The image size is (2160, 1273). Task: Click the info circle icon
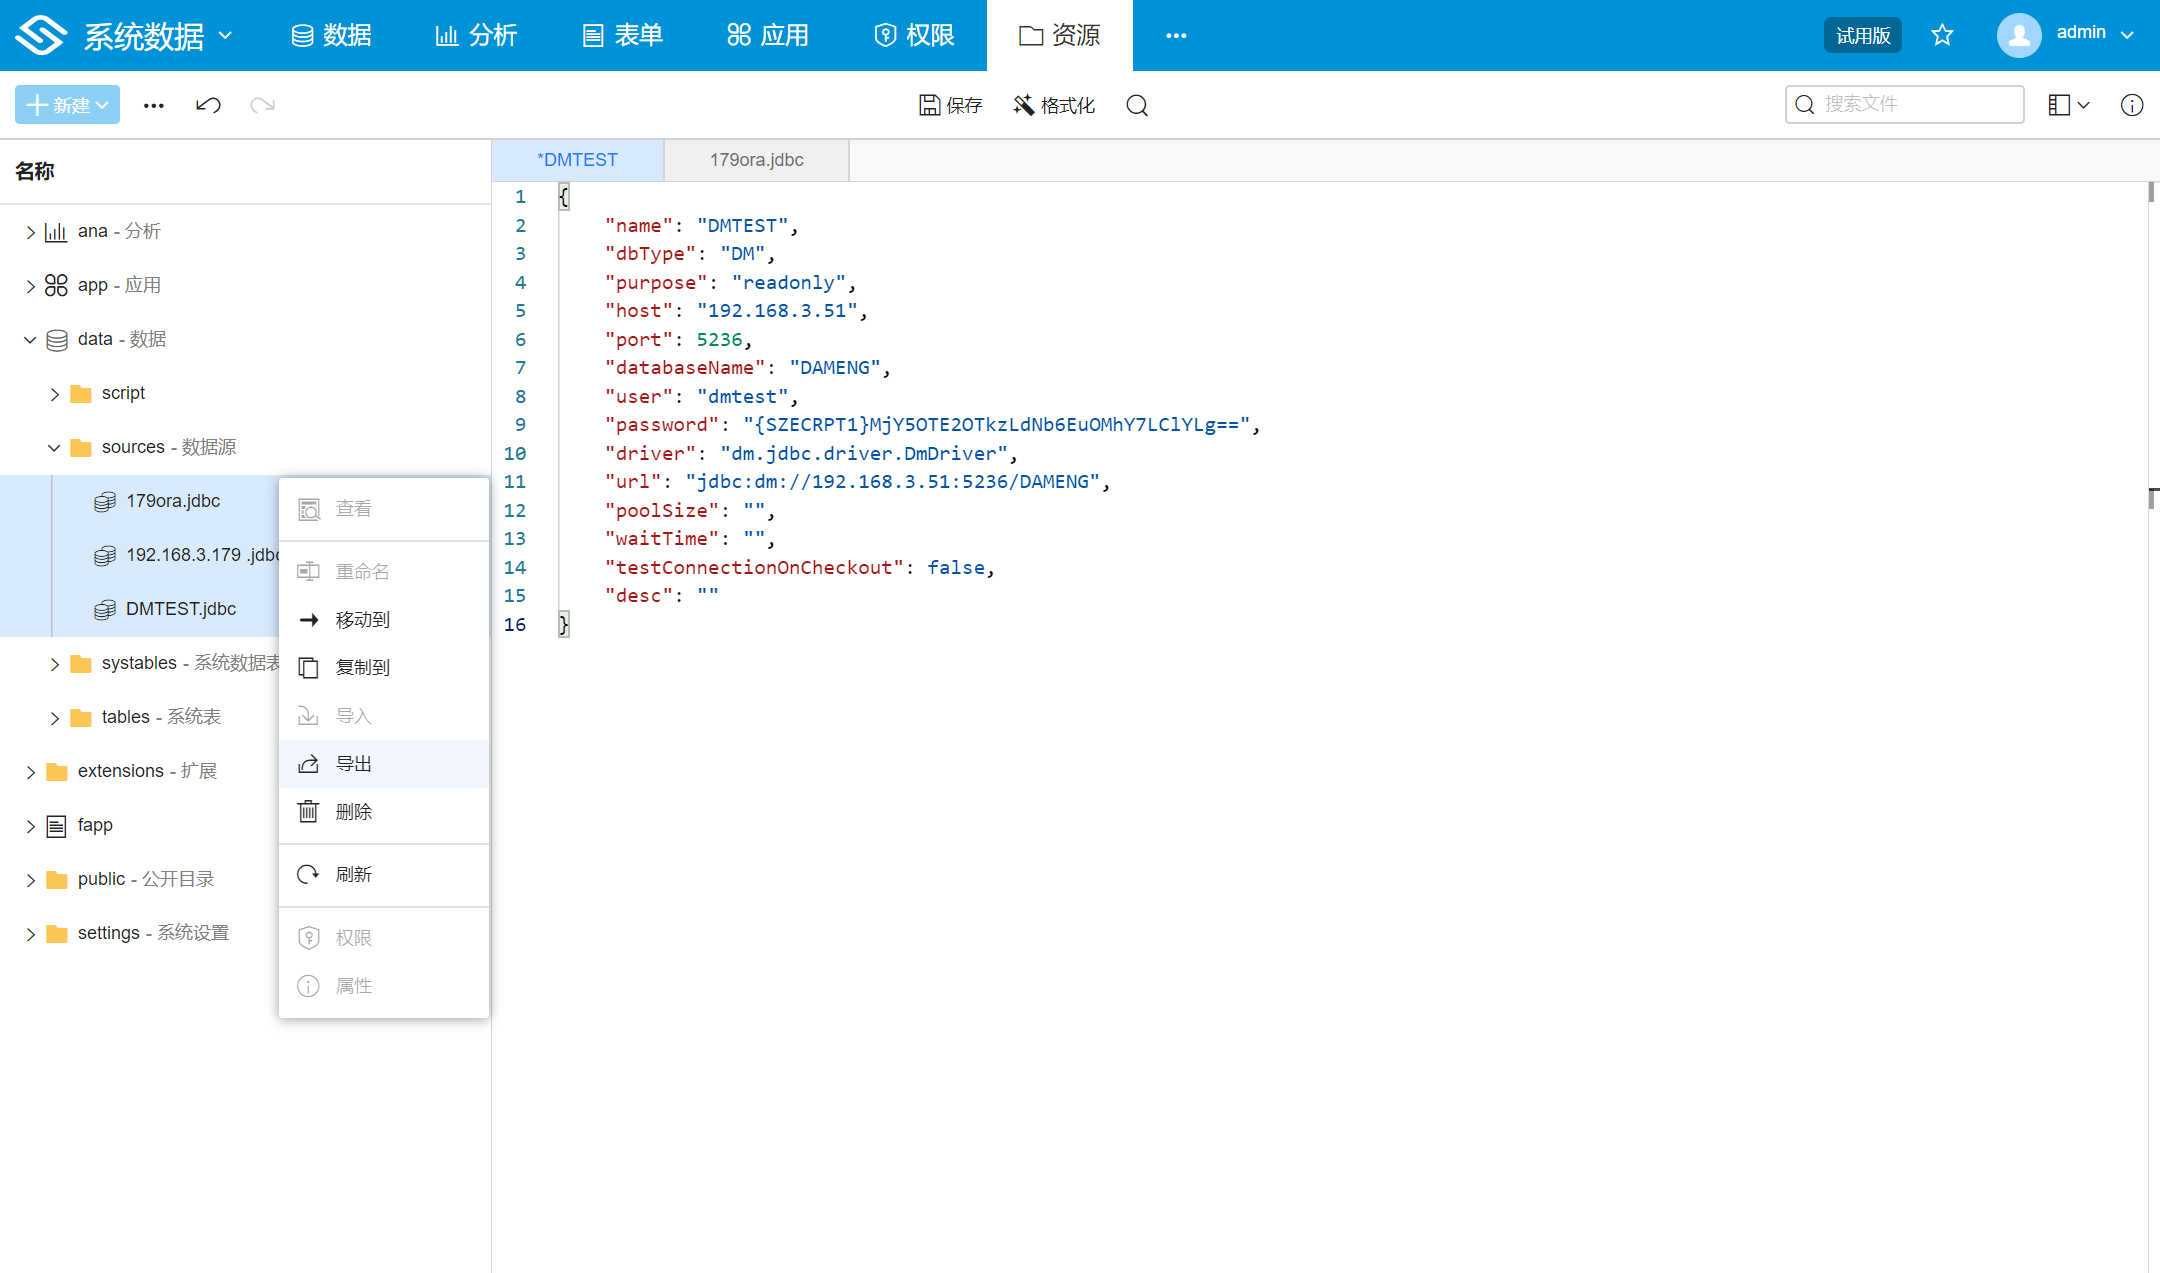coord(2131,105)
